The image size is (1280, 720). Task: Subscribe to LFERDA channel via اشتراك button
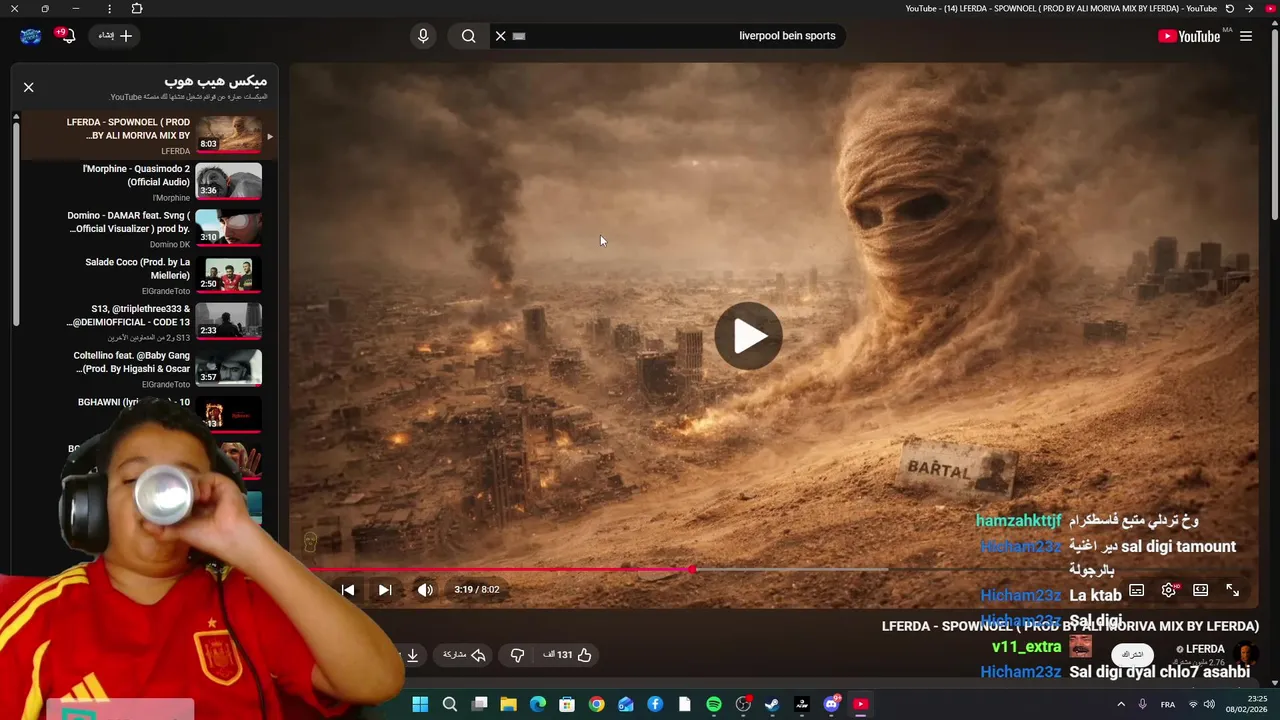pos(1132,654)
